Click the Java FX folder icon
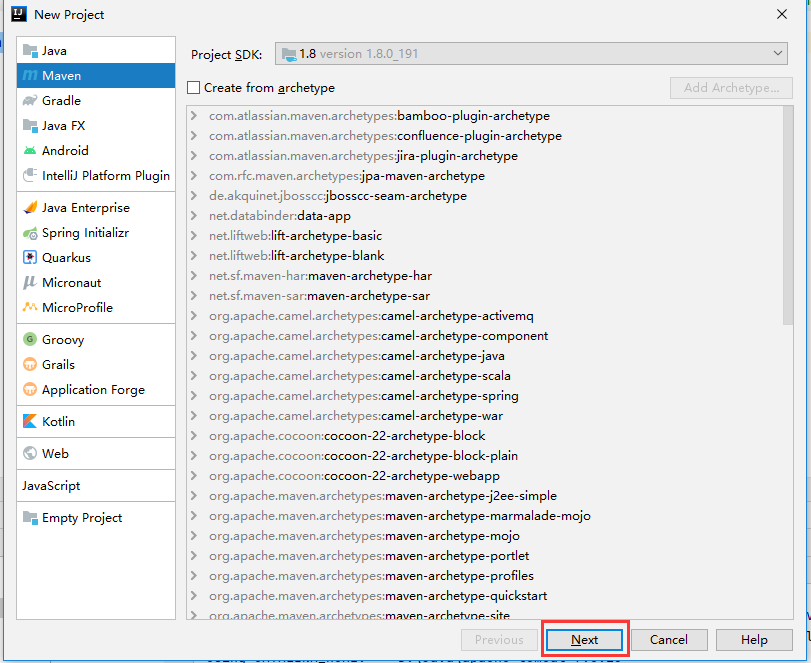The height and width of the screenshot is (663, 811). coord(30,126)
